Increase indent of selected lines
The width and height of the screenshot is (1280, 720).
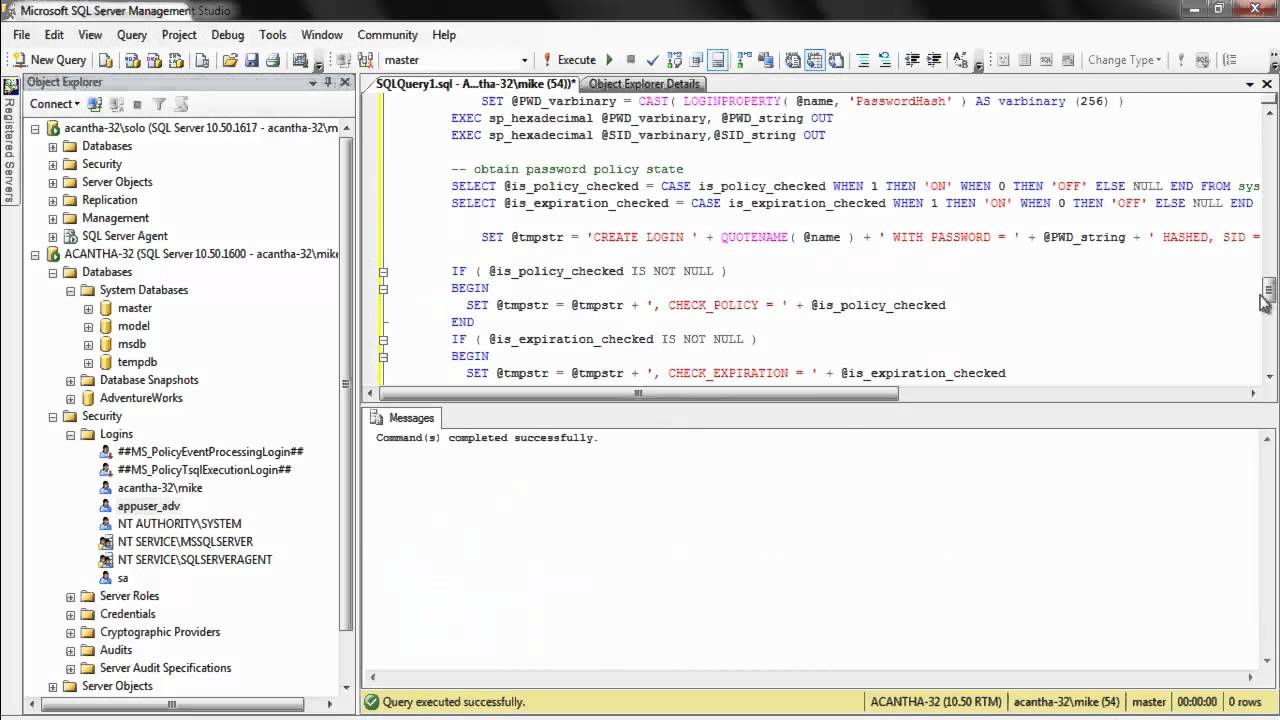coord(933,60)
